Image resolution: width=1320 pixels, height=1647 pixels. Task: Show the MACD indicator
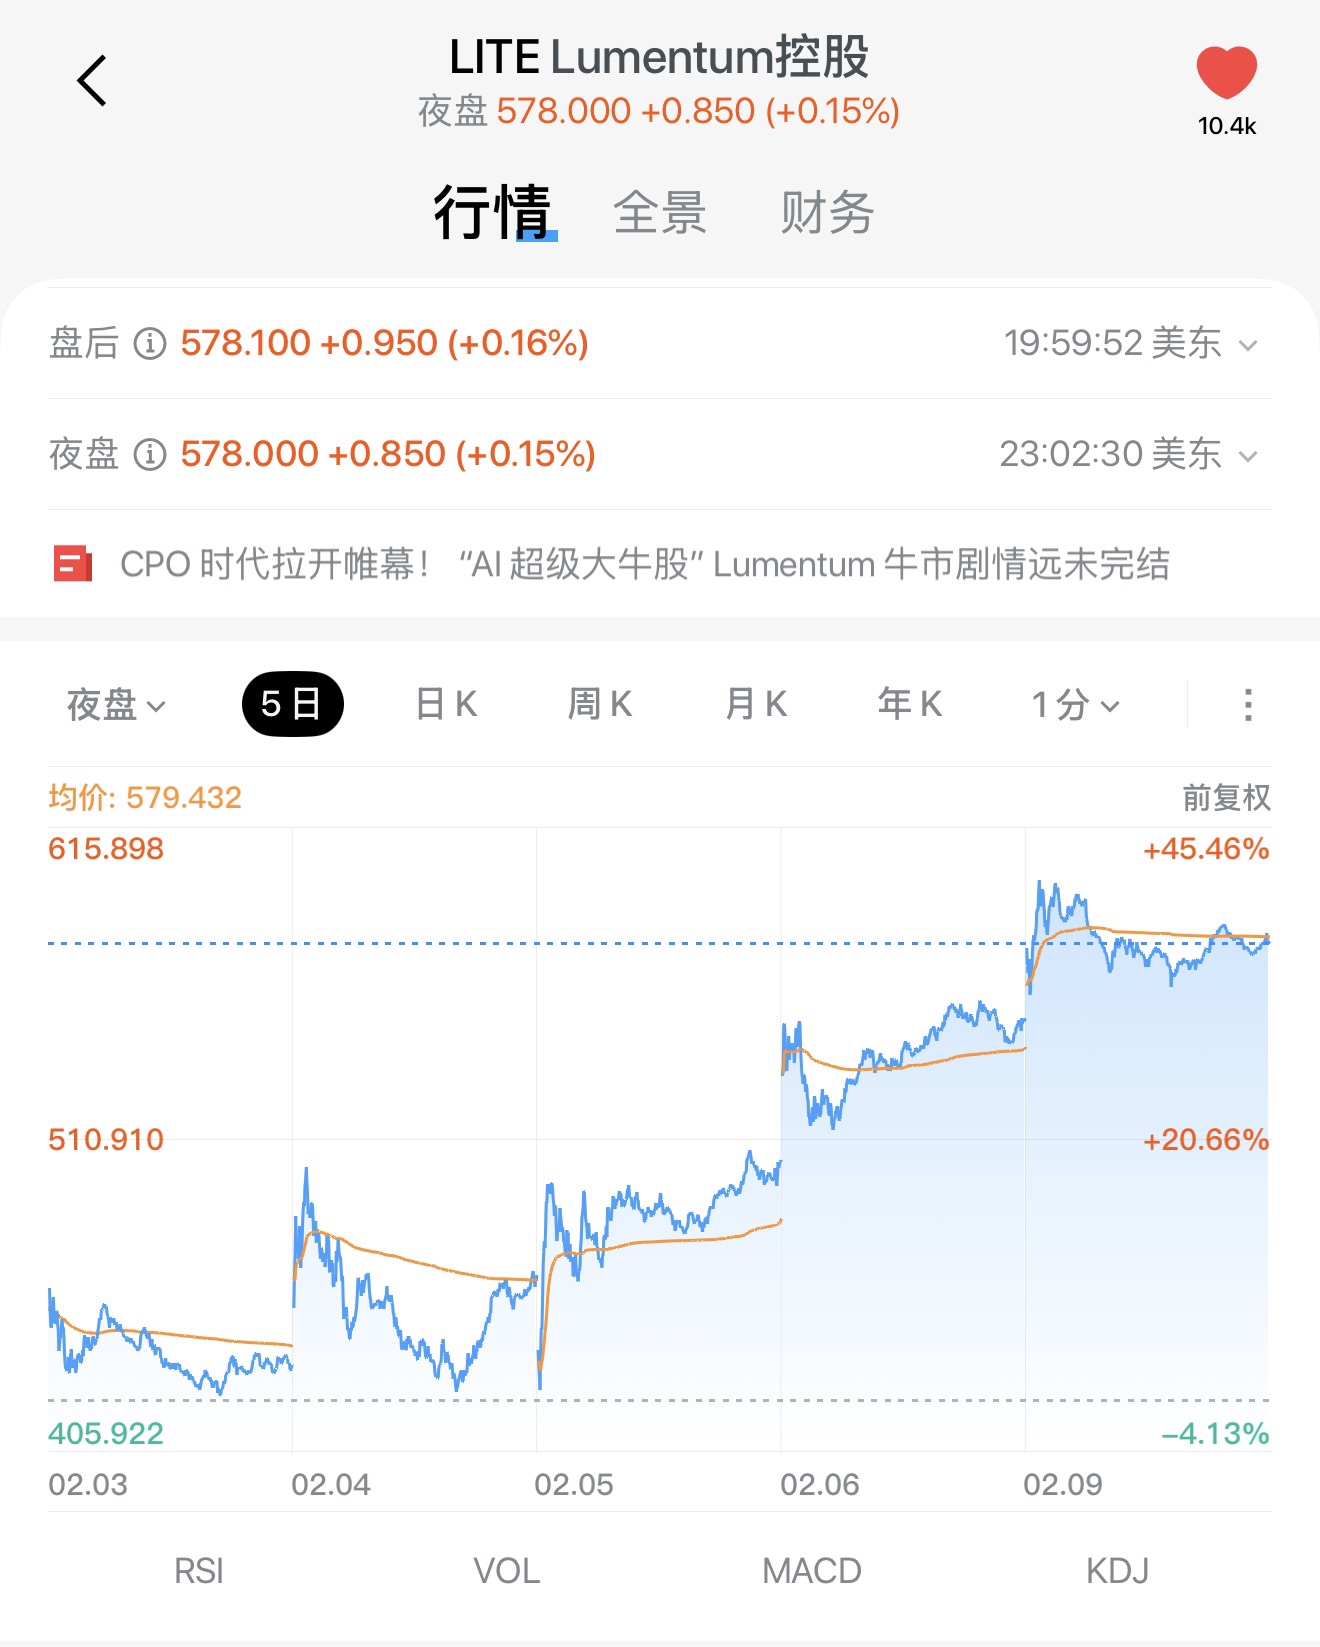811,1571
